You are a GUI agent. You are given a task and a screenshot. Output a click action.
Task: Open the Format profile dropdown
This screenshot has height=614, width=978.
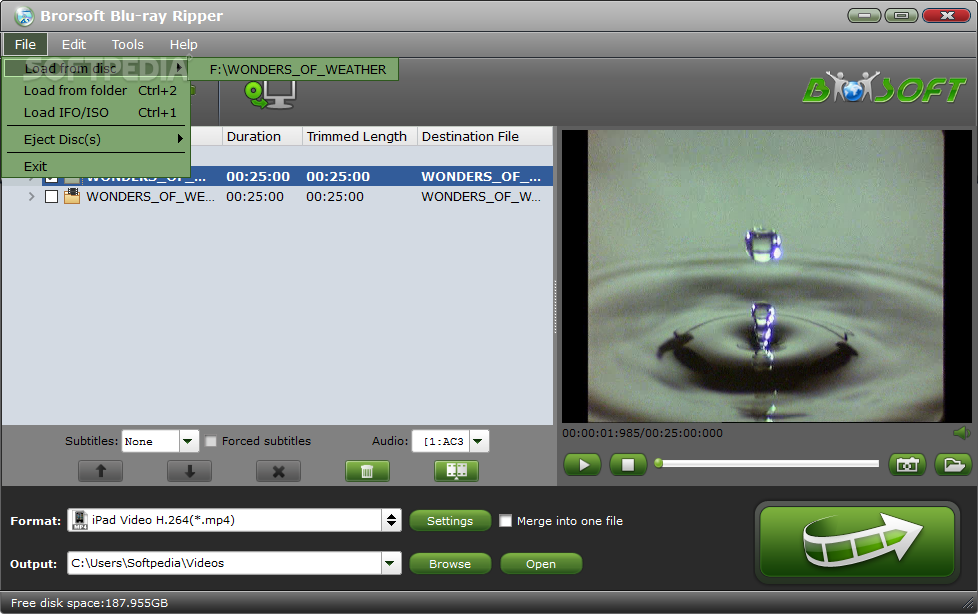tap(391, 520)
